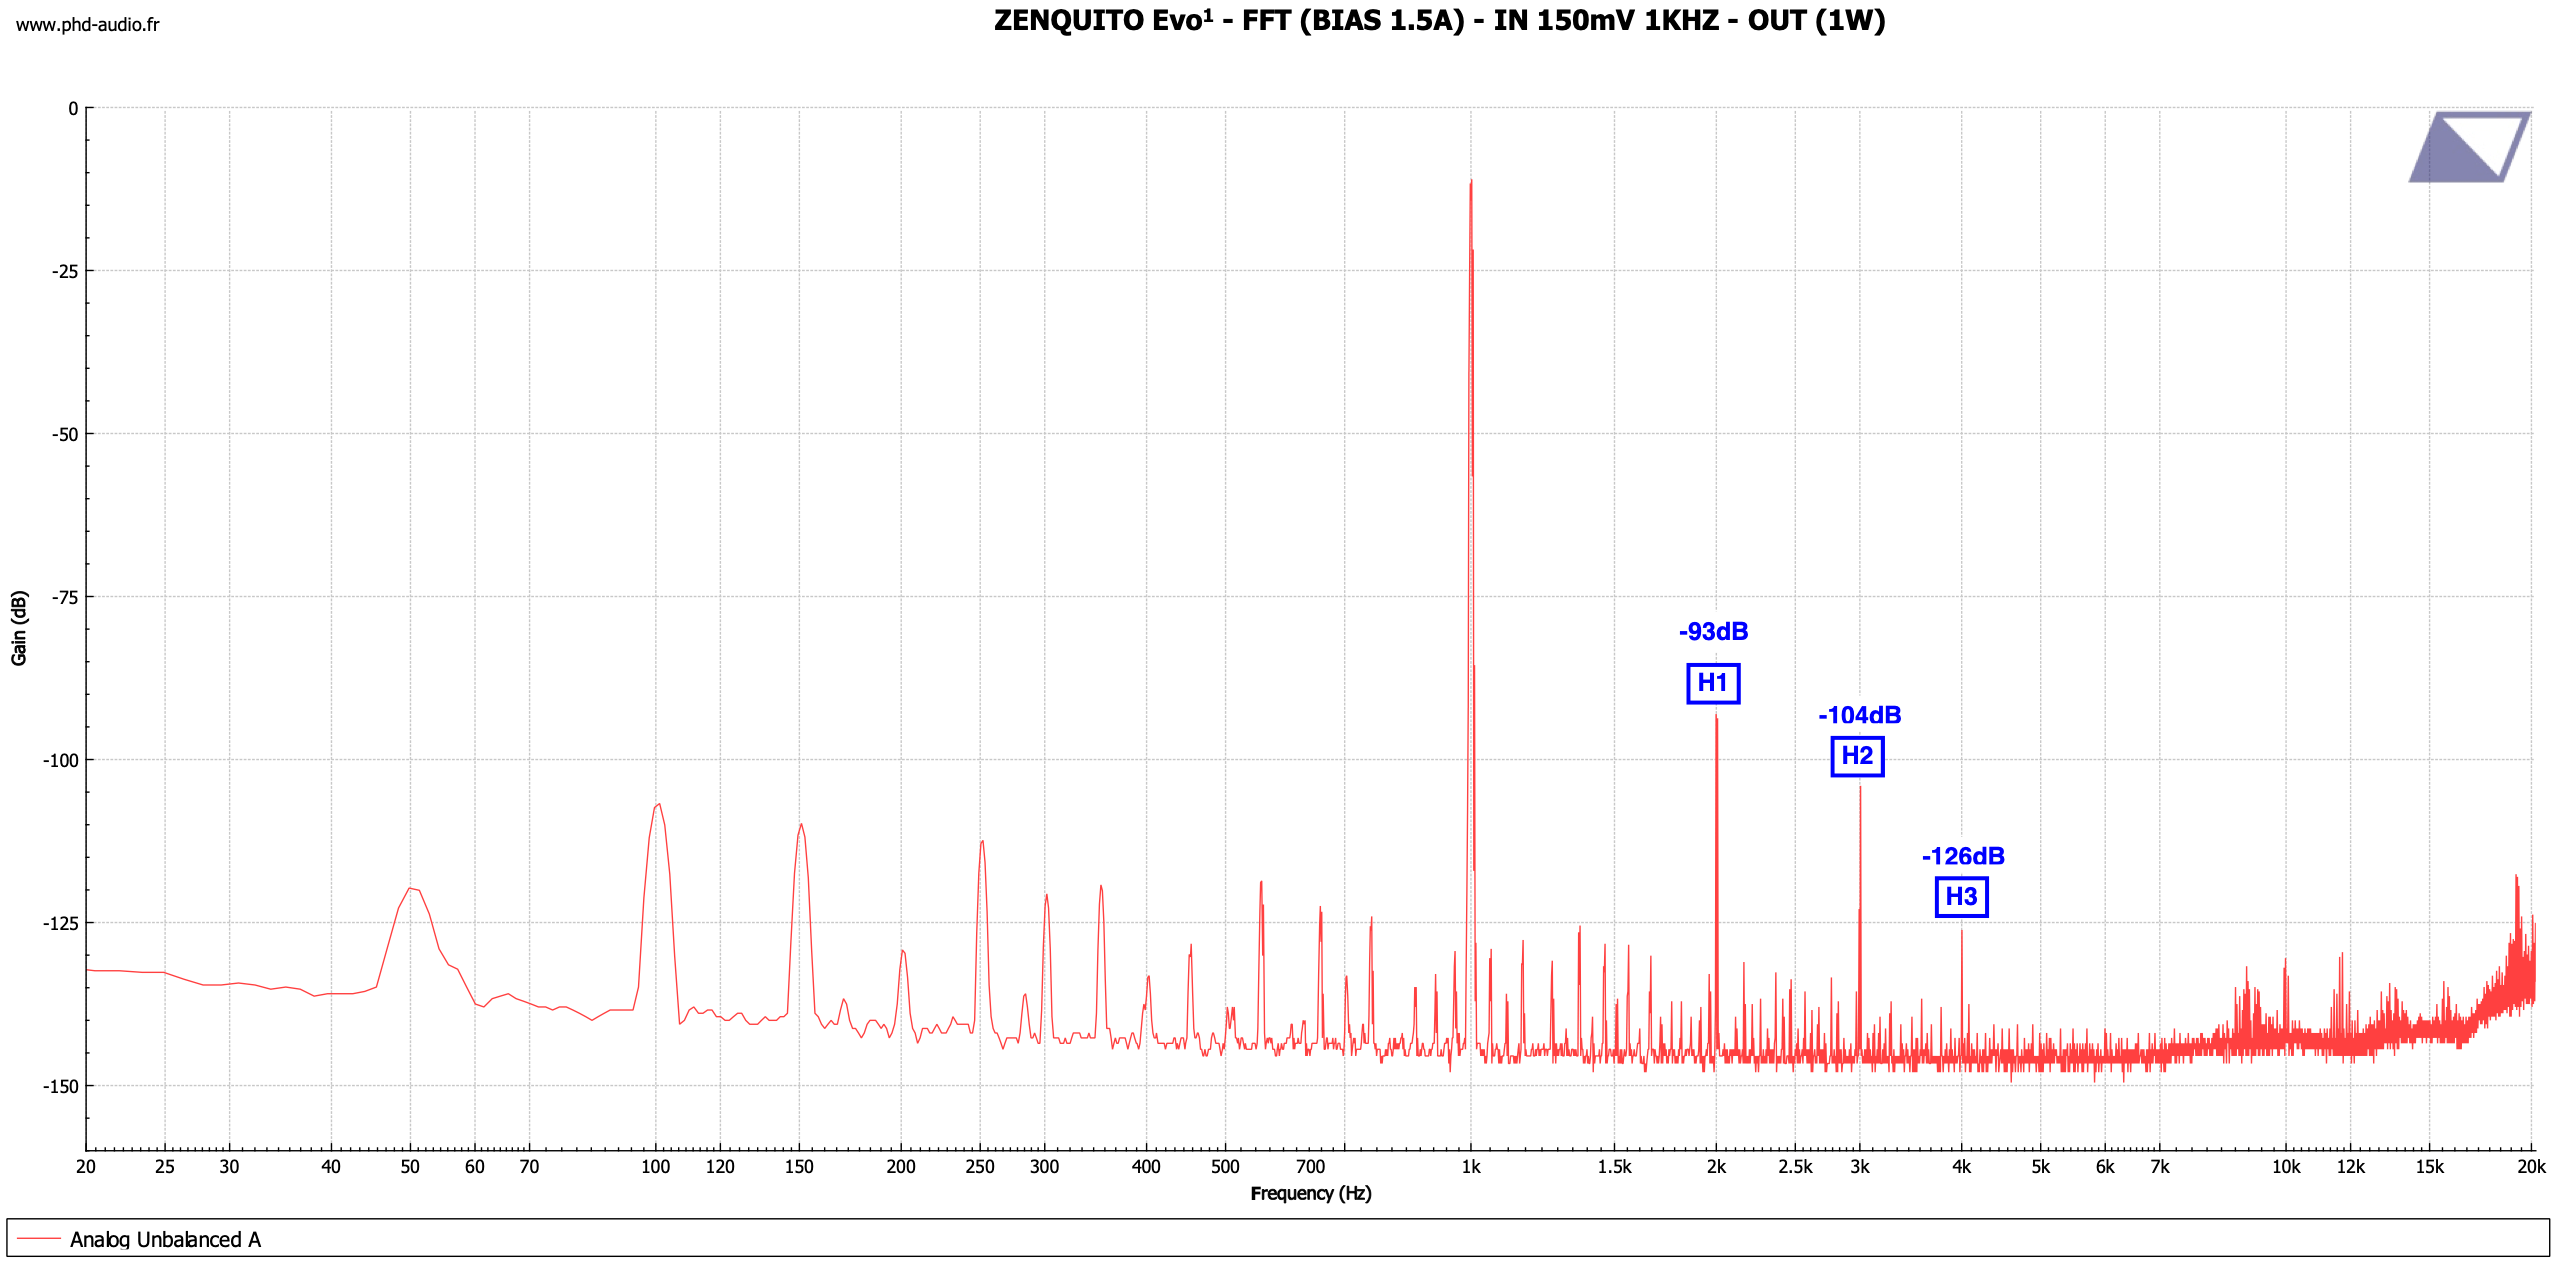Click the -25 gain axis value

click(x=65, y=272)
